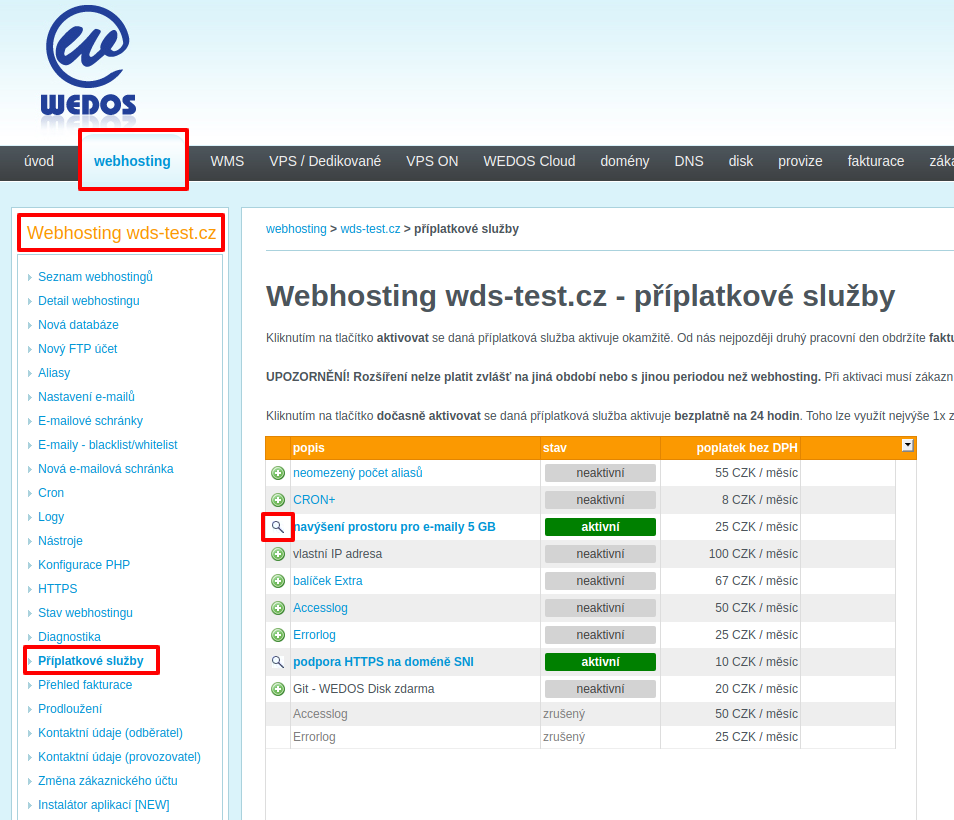Click the green plus icon next to CRON+

(278, 500)
